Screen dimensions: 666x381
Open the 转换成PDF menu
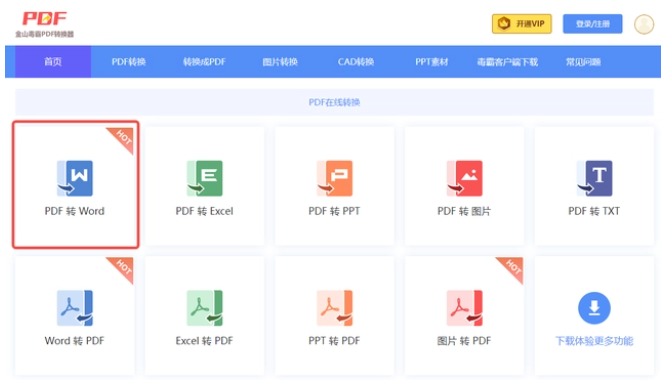(204, 62)
